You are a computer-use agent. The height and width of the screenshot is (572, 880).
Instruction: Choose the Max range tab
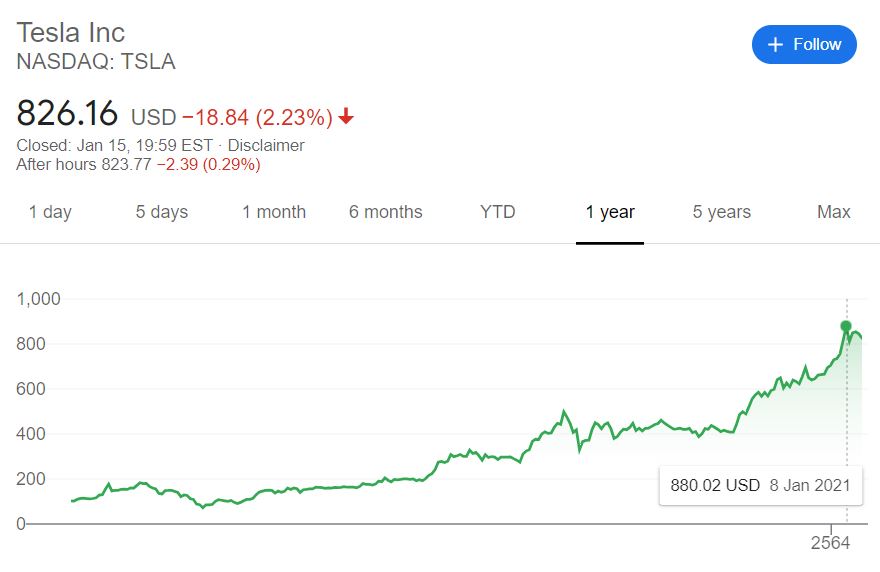click(x=834, y=212)
